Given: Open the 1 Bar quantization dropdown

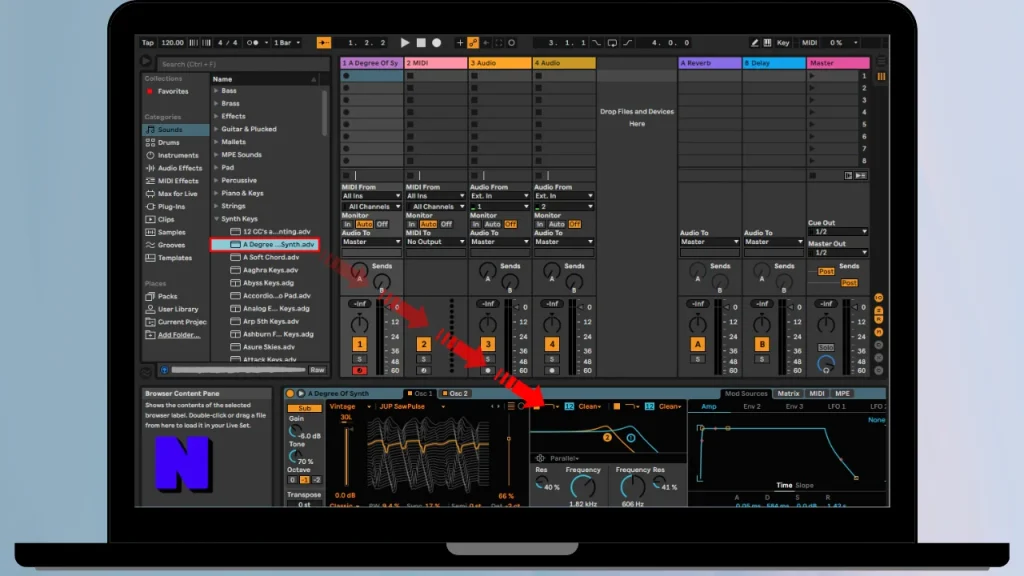Looking at the screenshot, I should 287,42.
